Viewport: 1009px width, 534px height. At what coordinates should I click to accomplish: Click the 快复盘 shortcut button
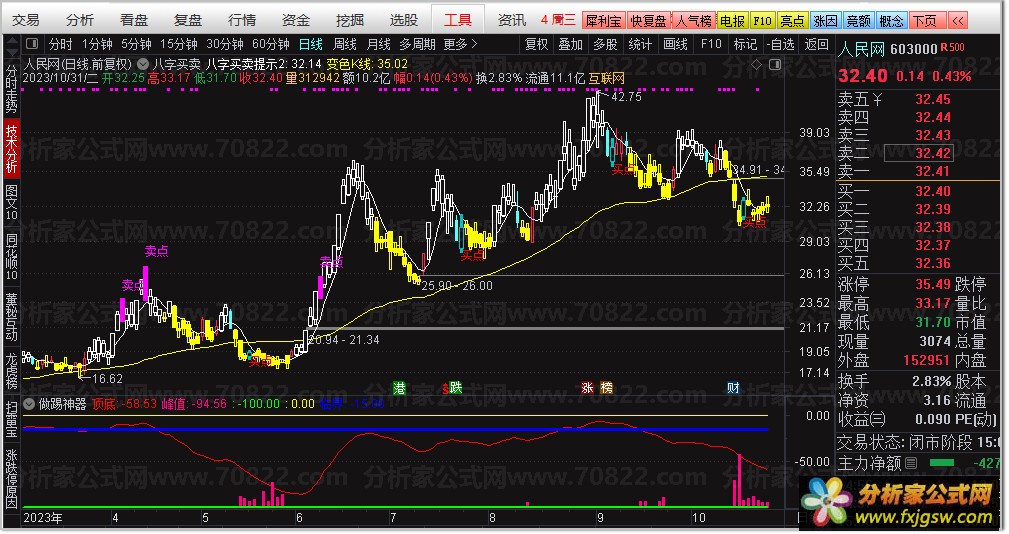[649, 21]
